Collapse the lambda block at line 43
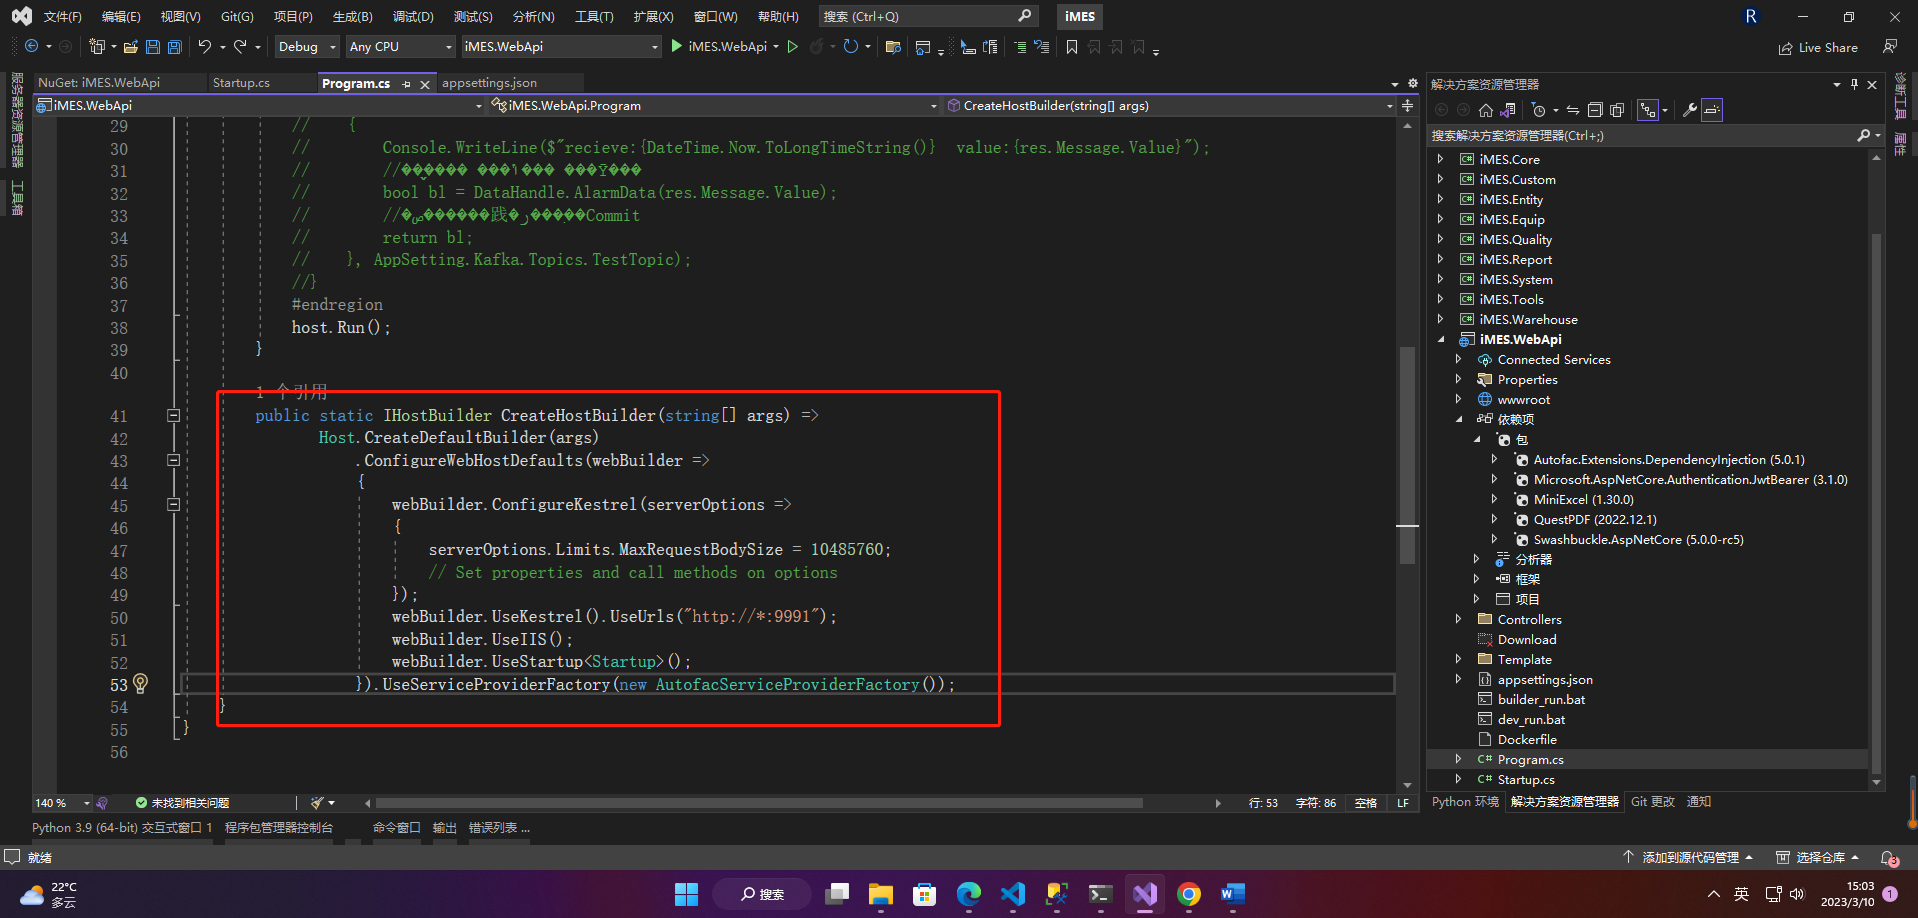This screenshot has width=1918, height=918. [x=173, y=460]
